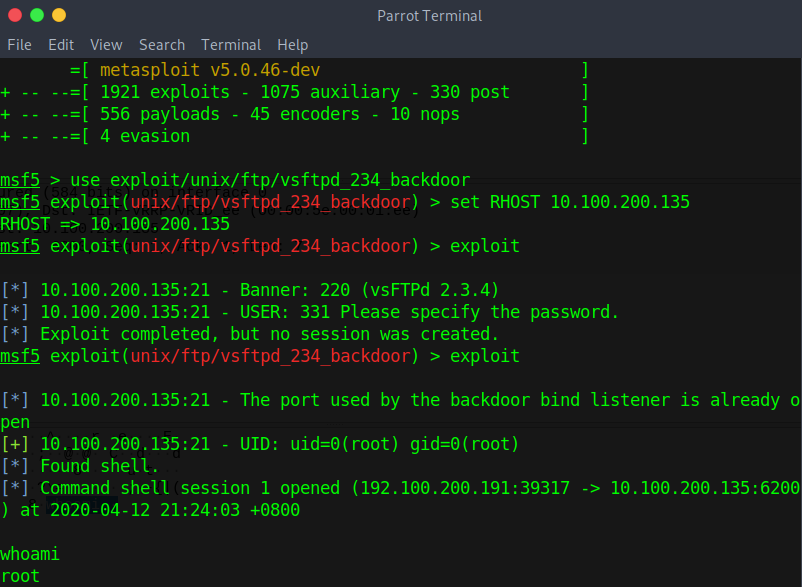The image size is (802, 587).
Task: Click the 'whoami' command line
Action: coord(30,554)
